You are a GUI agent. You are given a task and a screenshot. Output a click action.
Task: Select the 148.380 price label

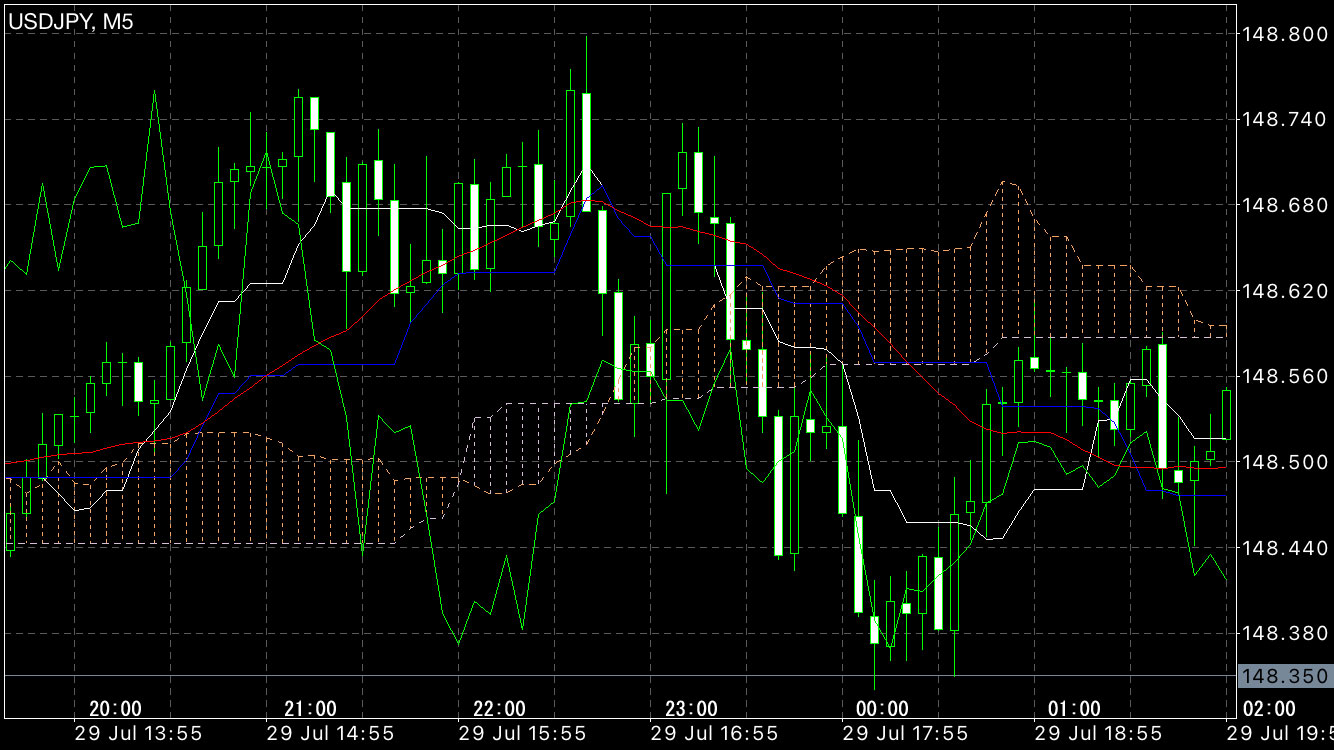1284,633
